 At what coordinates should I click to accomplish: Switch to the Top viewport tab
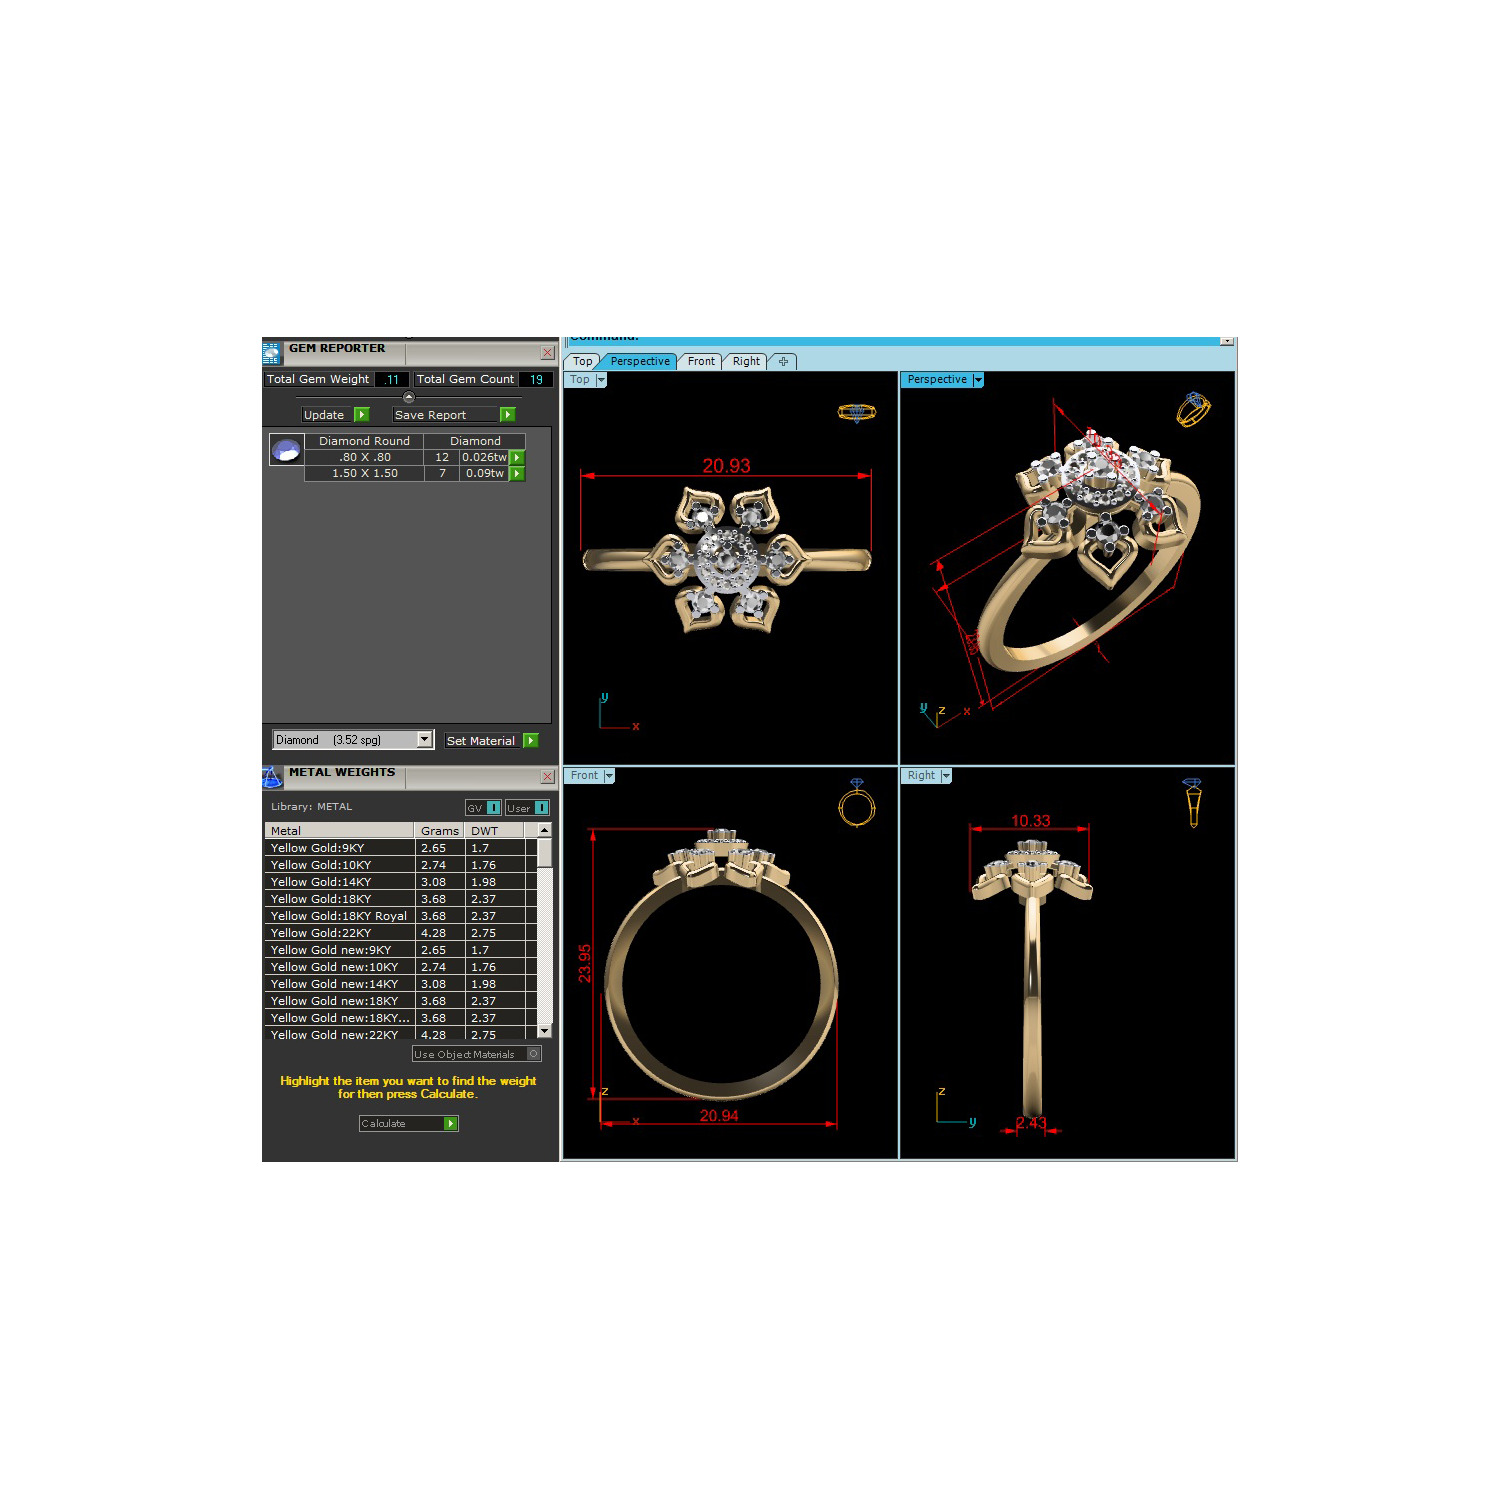pos(583,361)
